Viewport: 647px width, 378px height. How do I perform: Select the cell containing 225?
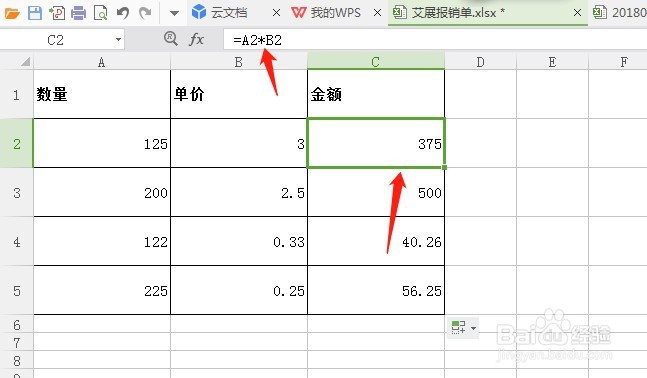coord(102,291)
